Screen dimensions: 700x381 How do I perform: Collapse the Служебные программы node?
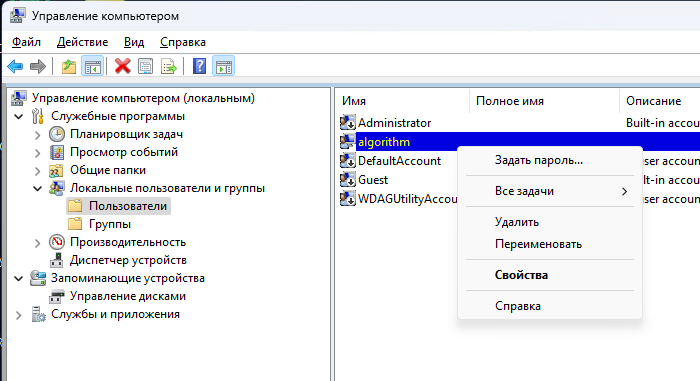tap(19, 117)
